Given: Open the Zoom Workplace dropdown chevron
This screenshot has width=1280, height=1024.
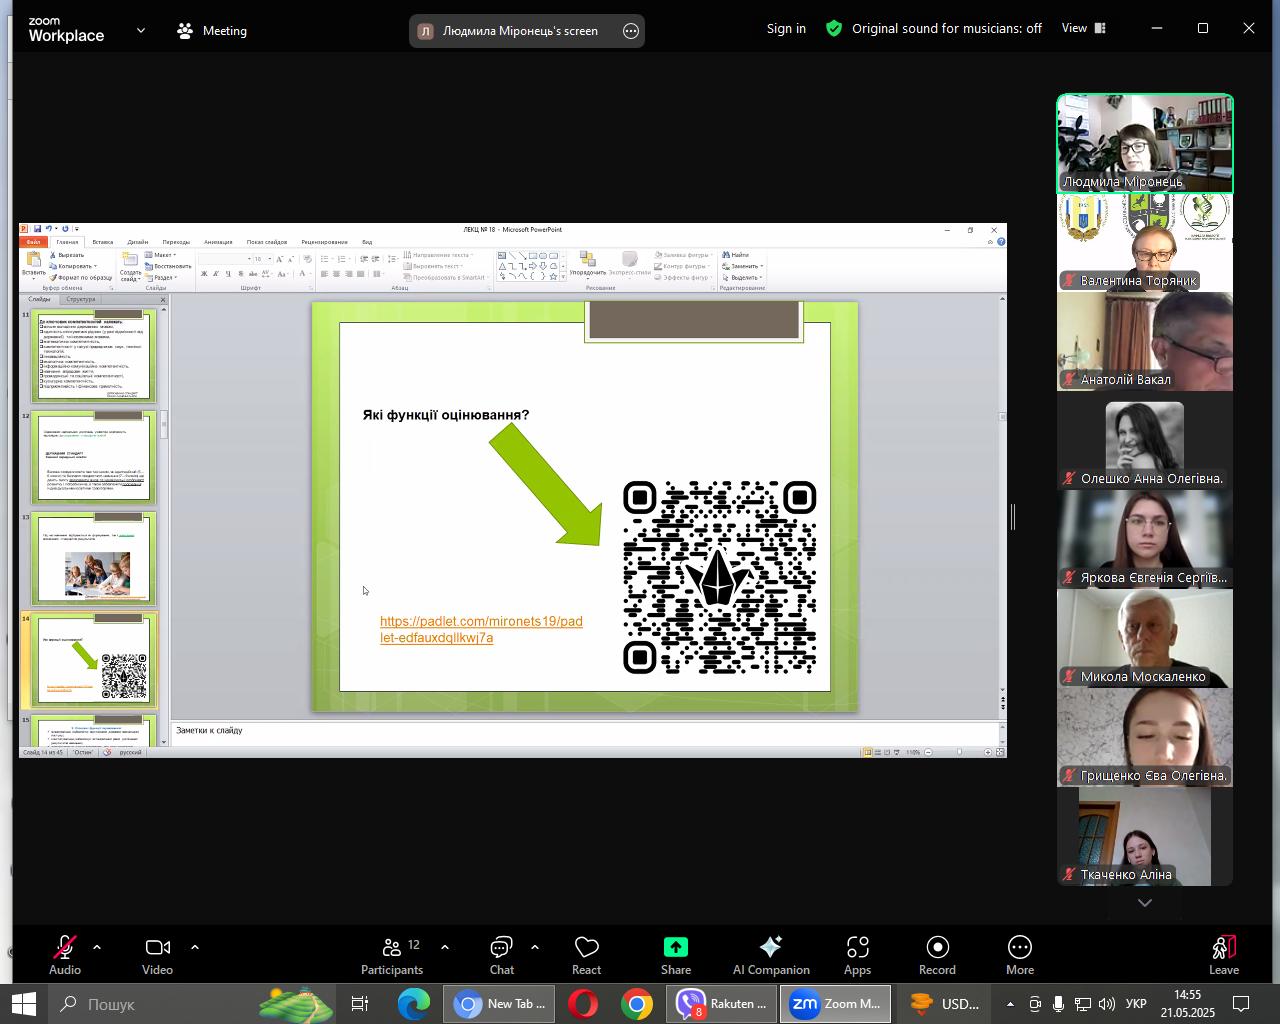Looking at the screenshot, I should [141, 31].
